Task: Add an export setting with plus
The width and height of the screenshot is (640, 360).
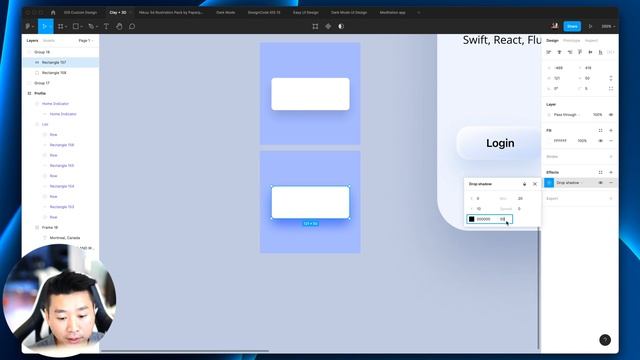Action: [611, 198]
